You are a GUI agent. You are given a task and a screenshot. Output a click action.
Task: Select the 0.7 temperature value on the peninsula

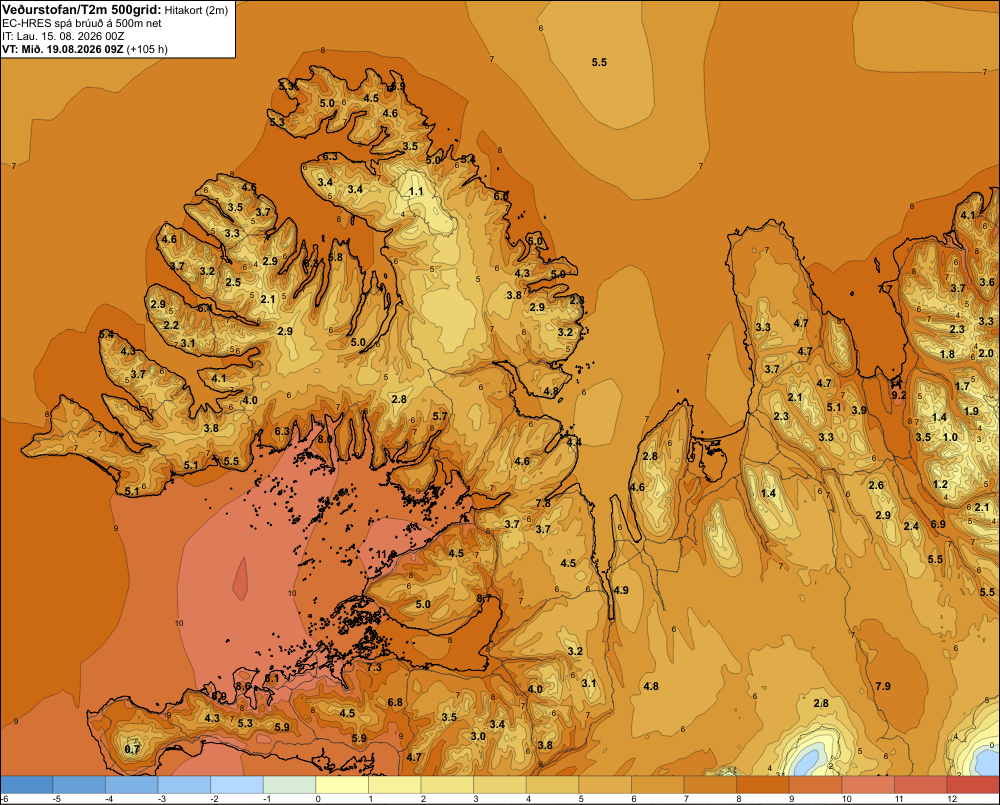[132, 749]
